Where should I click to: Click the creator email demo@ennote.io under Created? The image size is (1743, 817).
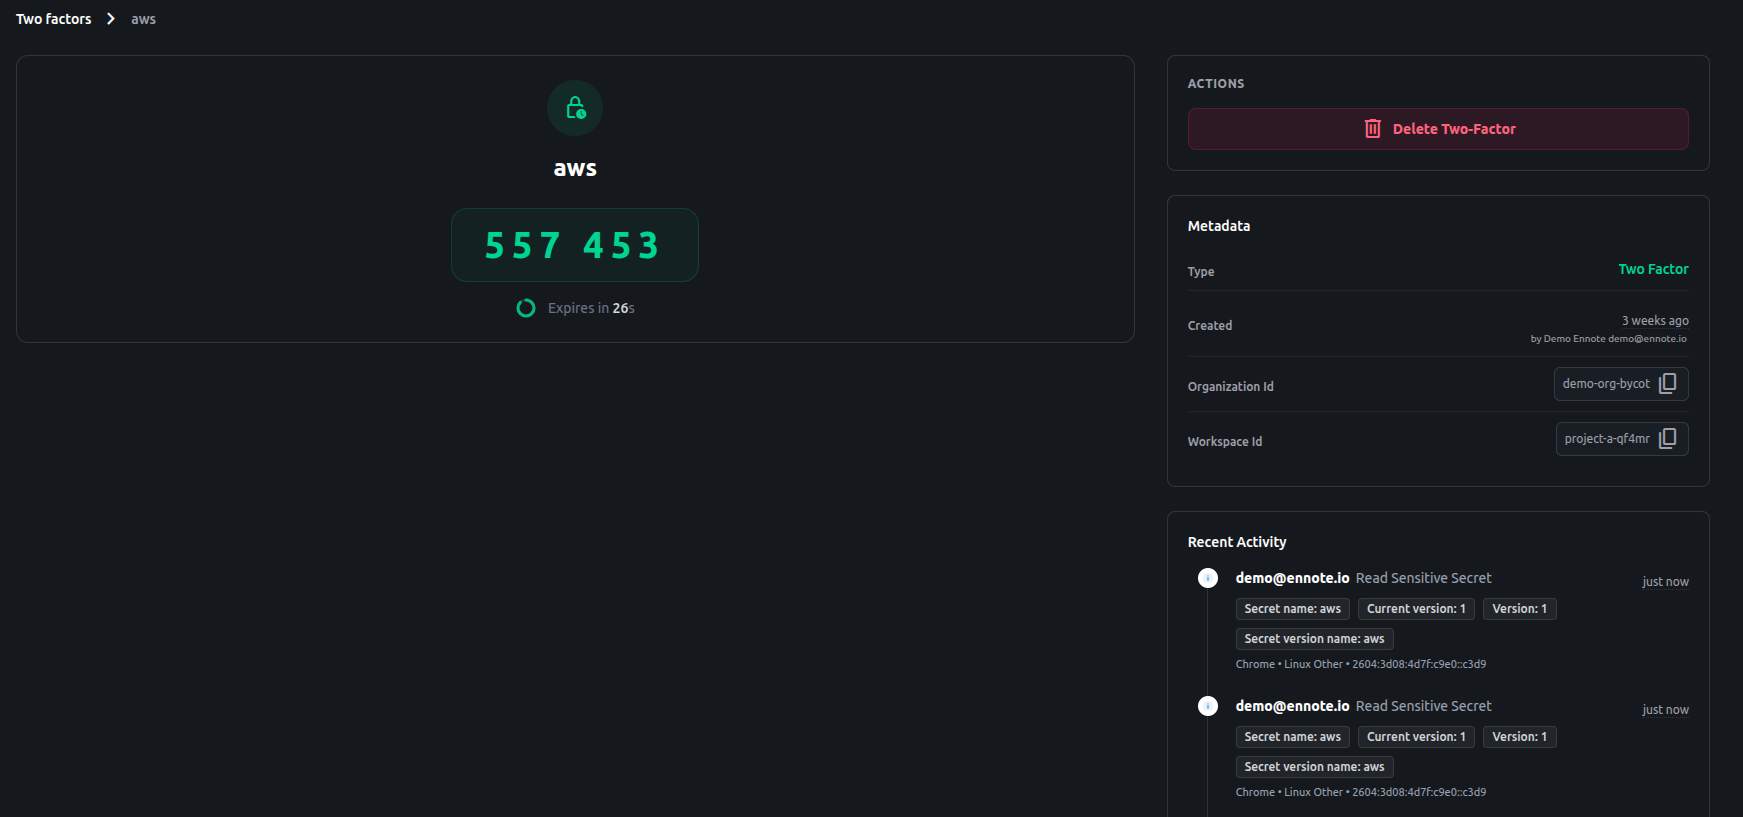(x=1647, y=339)
